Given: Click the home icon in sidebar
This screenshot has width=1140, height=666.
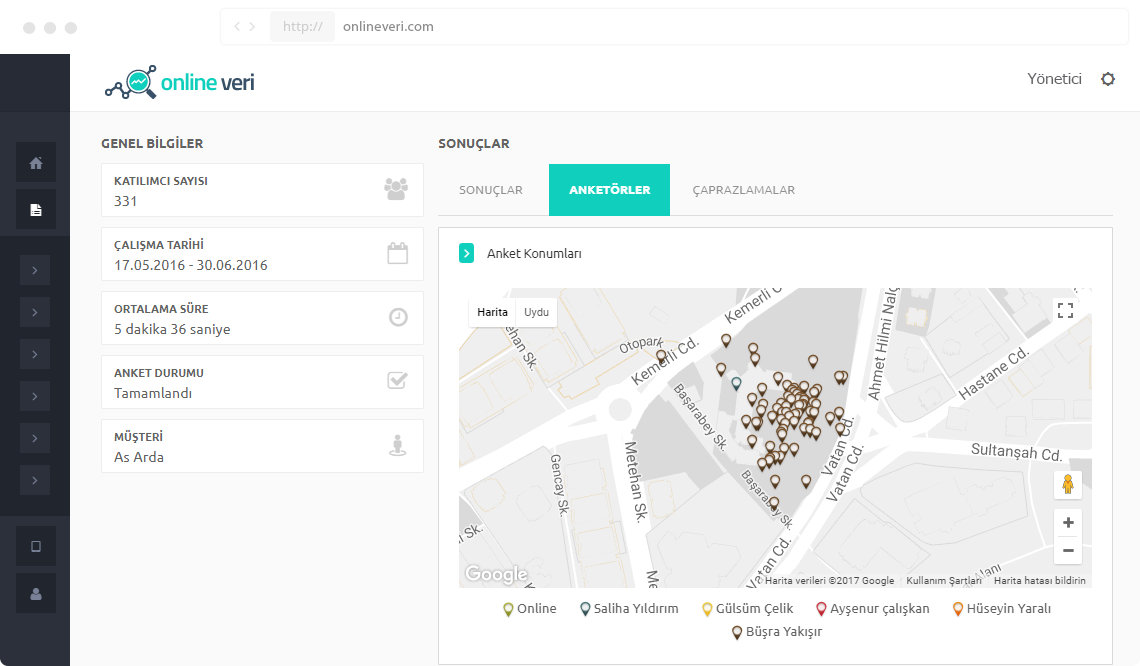Looking at the screenshot, I should [x=36, y=162].
